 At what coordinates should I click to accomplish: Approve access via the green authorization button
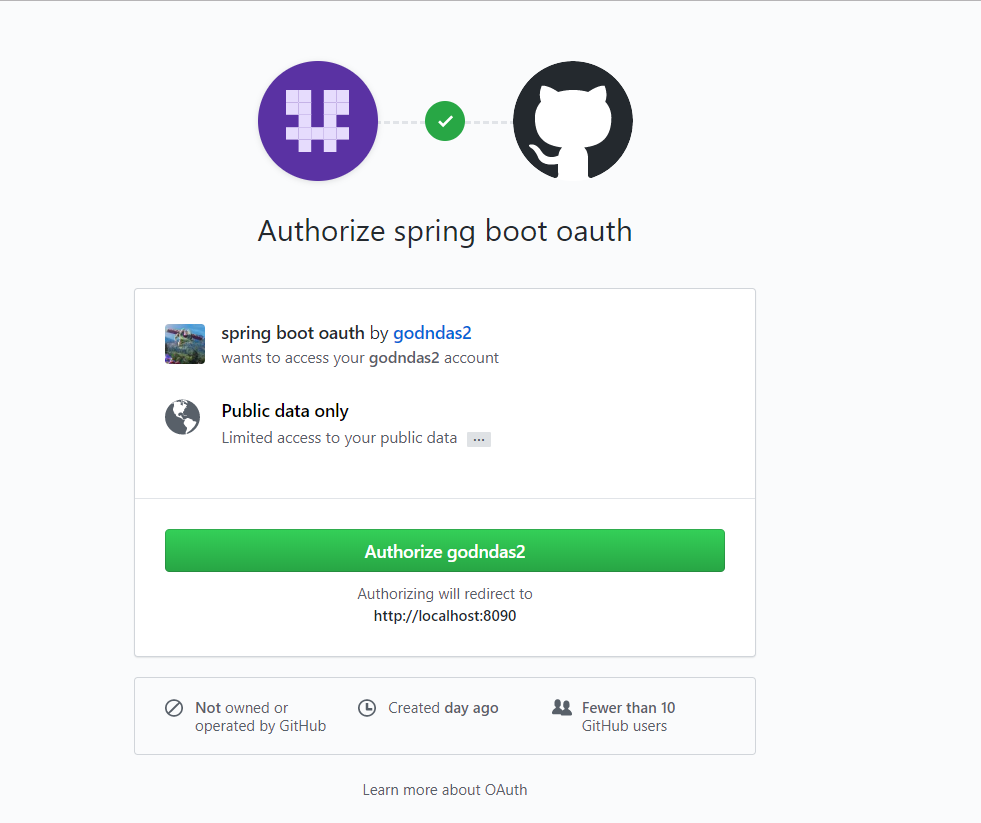[444, 550]
